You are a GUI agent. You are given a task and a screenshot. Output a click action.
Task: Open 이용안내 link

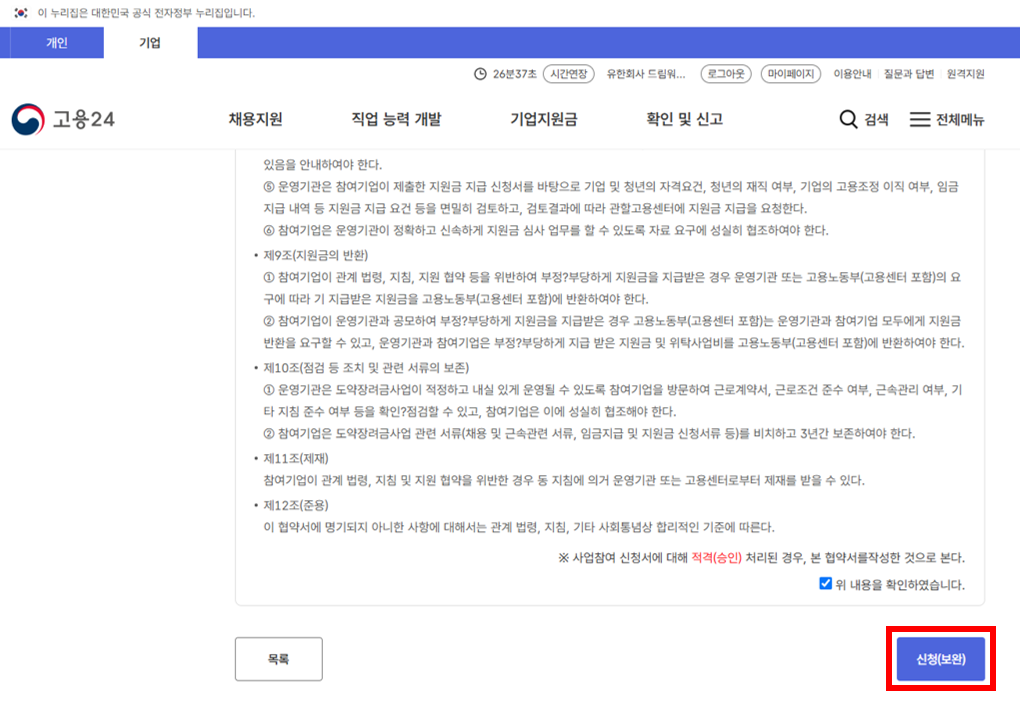pyautogui.click(x=852, y=74)
